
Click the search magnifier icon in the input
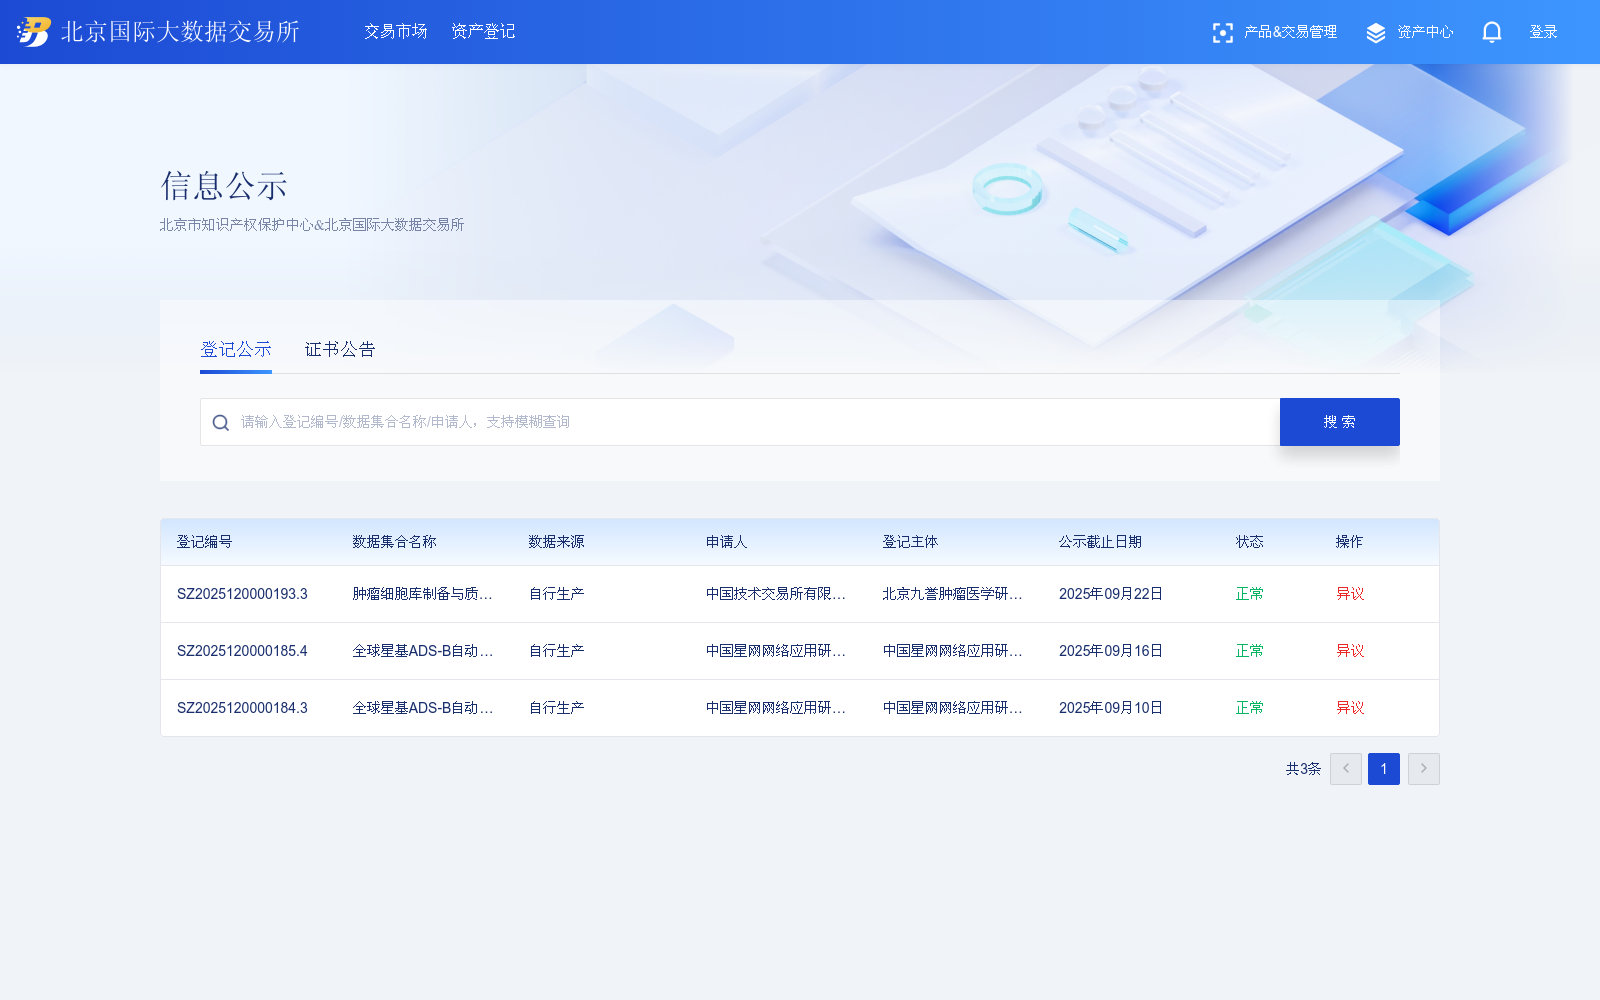(x=221, y=422)
